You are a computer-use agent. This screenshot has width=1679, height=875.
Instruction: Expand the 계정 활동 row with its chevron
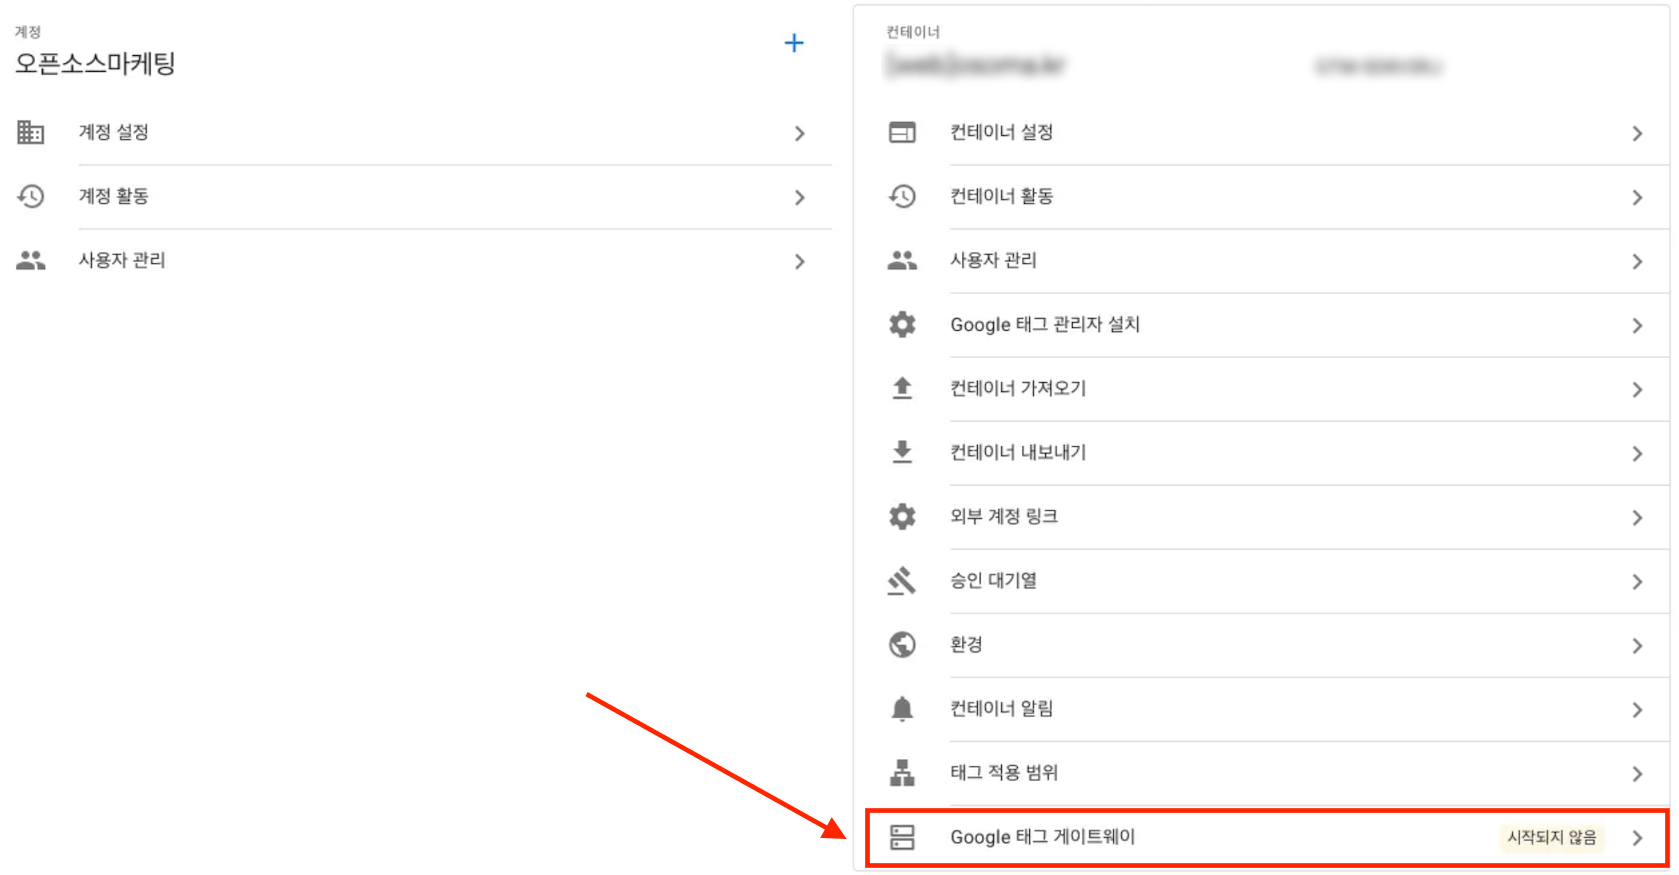(x=799, y=197)
